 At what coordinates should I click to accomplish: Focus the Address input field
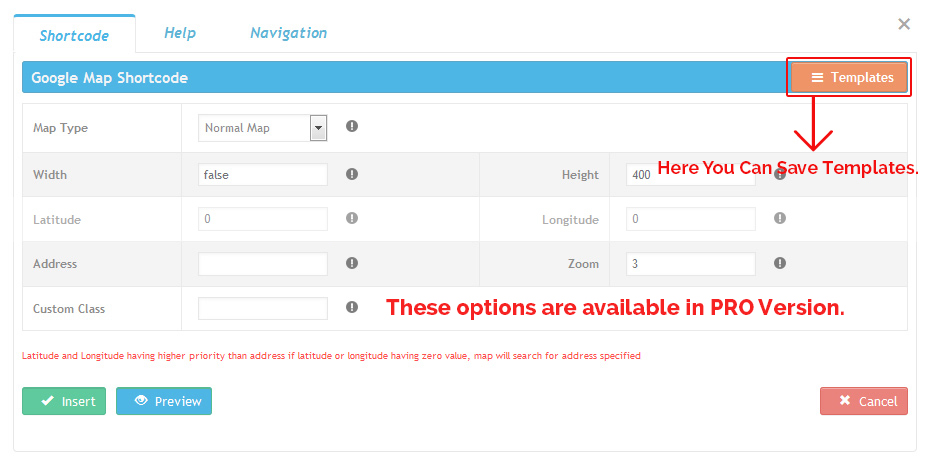tap(263, 264)
